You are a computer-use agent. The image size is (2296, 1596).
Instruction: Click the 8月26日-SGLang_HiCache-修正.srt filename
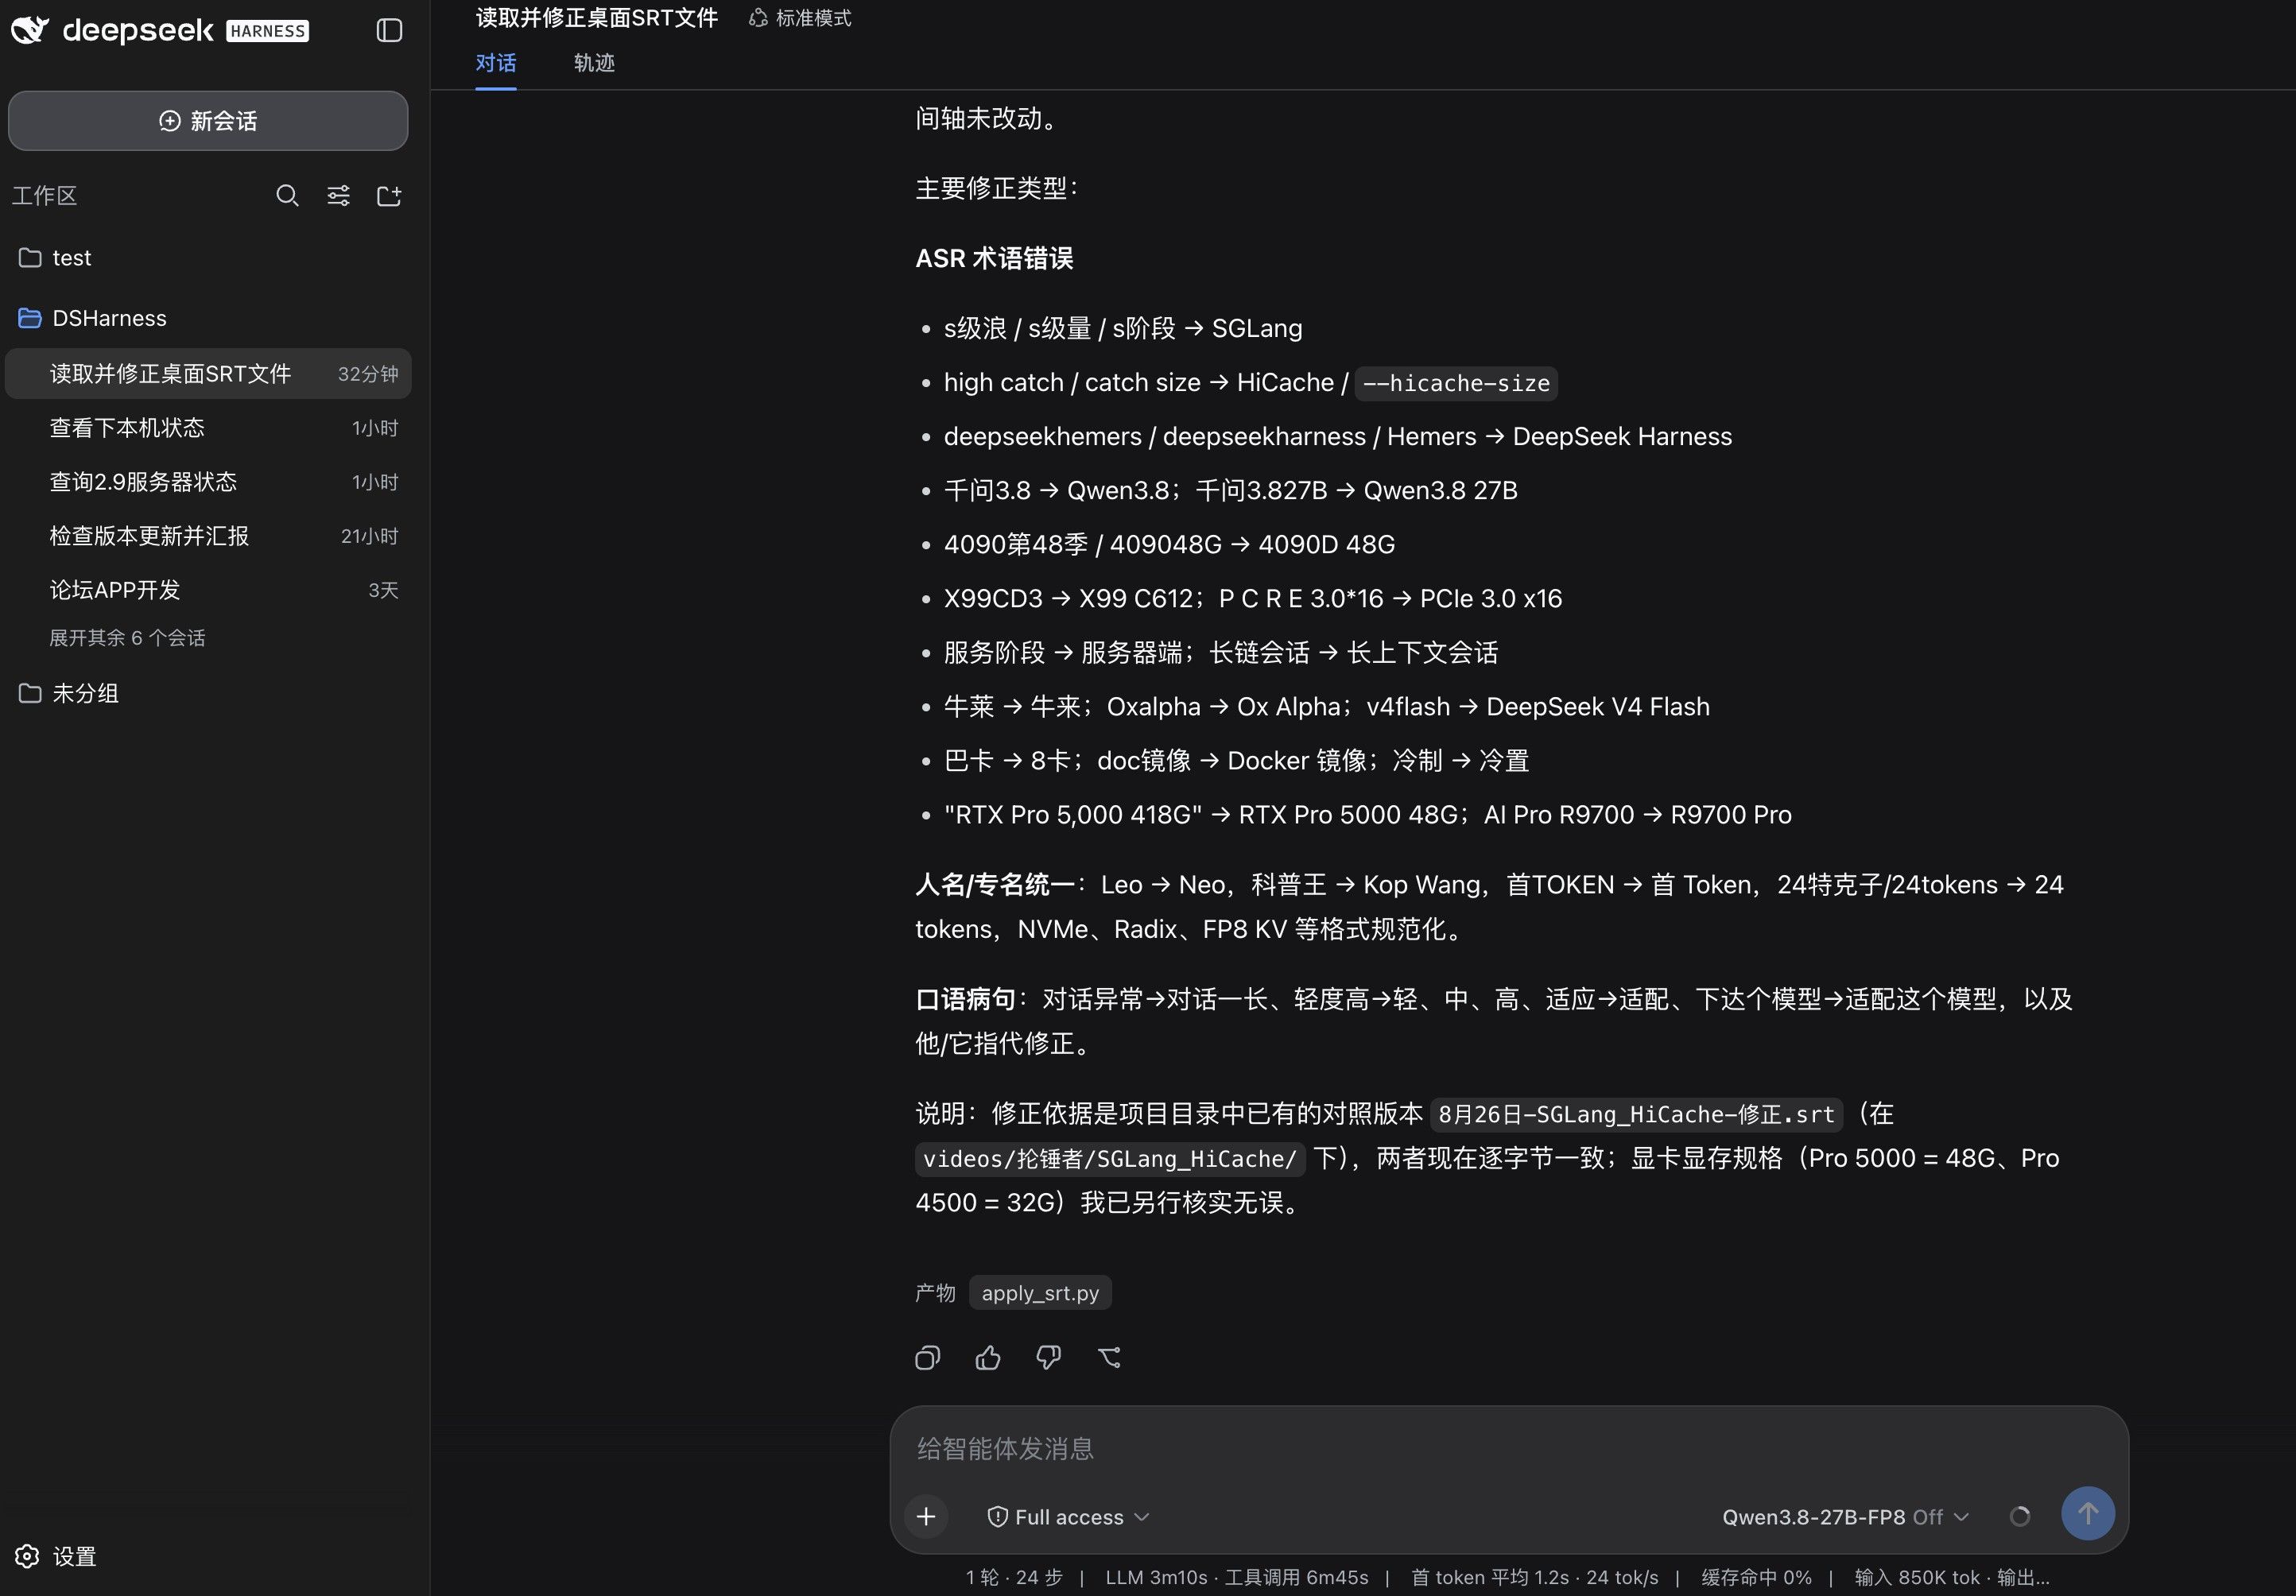pyautogui.click(x=1636, y=1114)
